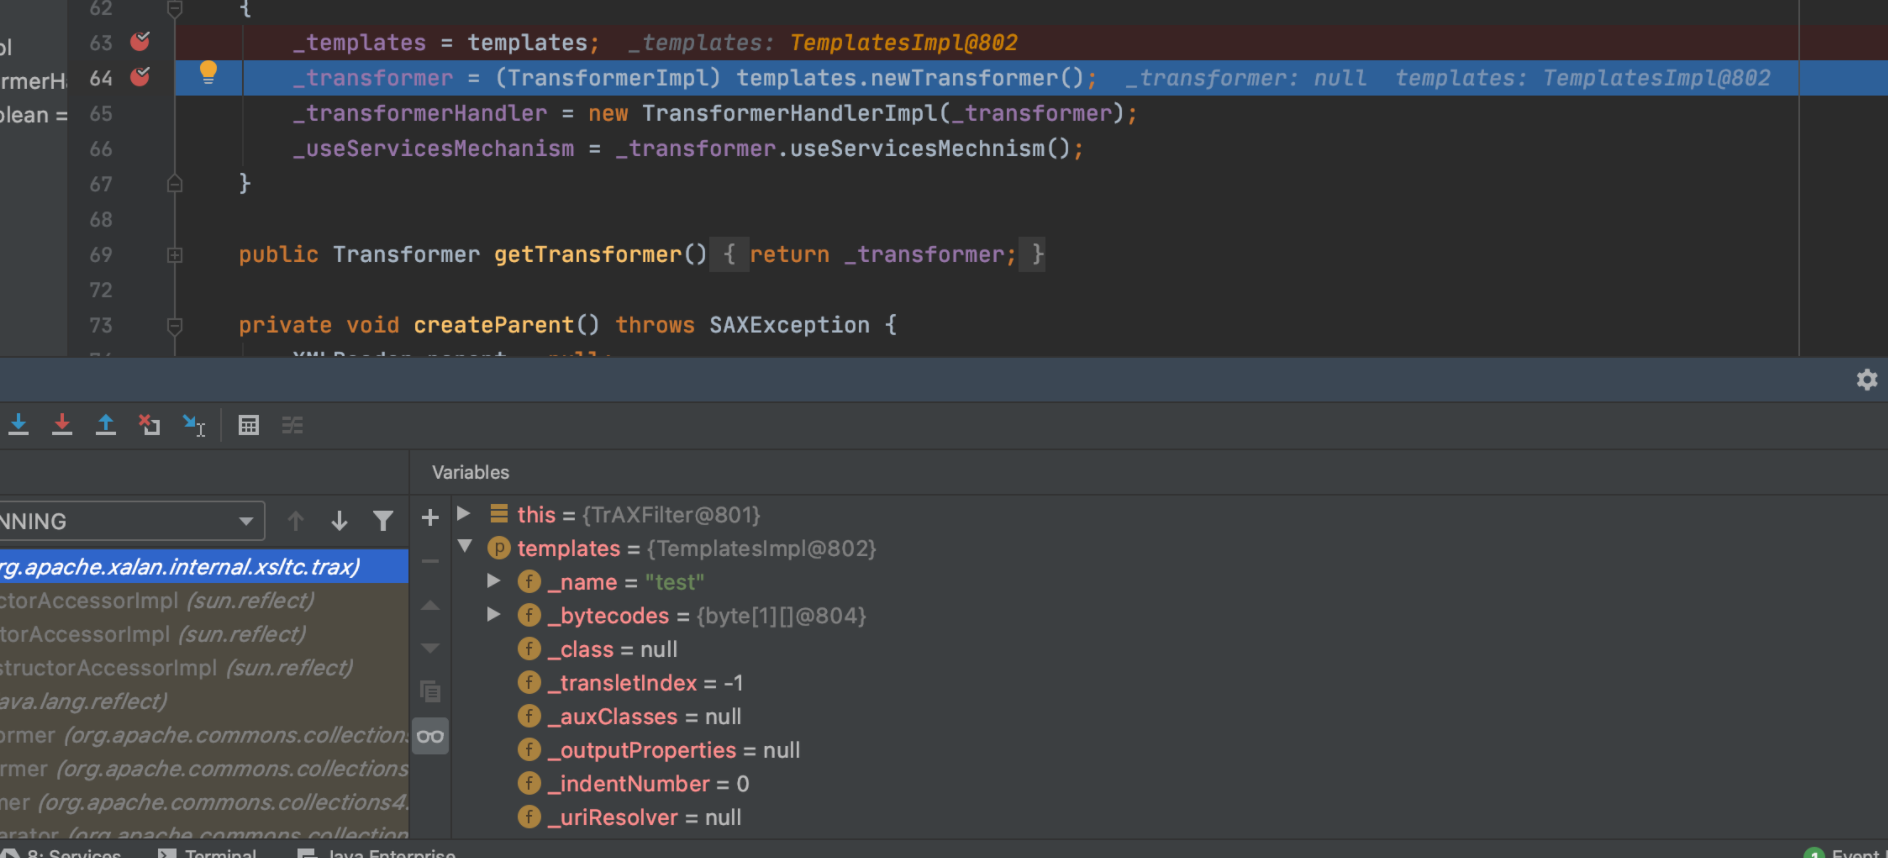Expand the _bytecodes field node
The width and height of the screenshot is (1888, 858).
[493, 614]
